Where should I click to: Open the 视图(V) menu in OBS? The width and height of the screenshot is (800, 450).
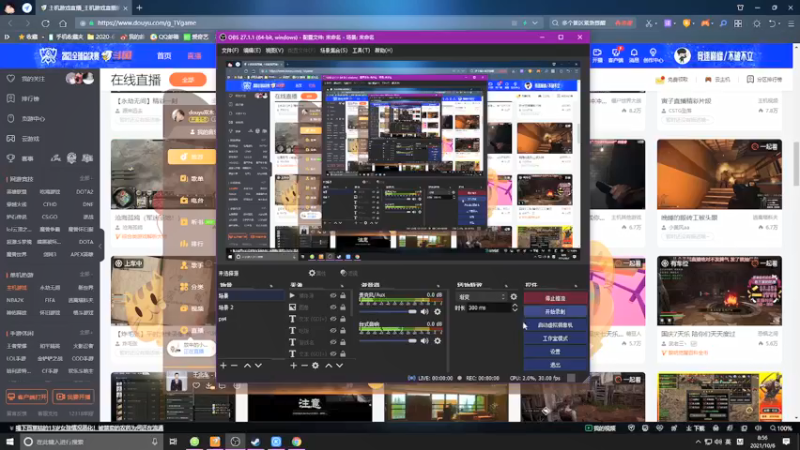click(274, 51)
